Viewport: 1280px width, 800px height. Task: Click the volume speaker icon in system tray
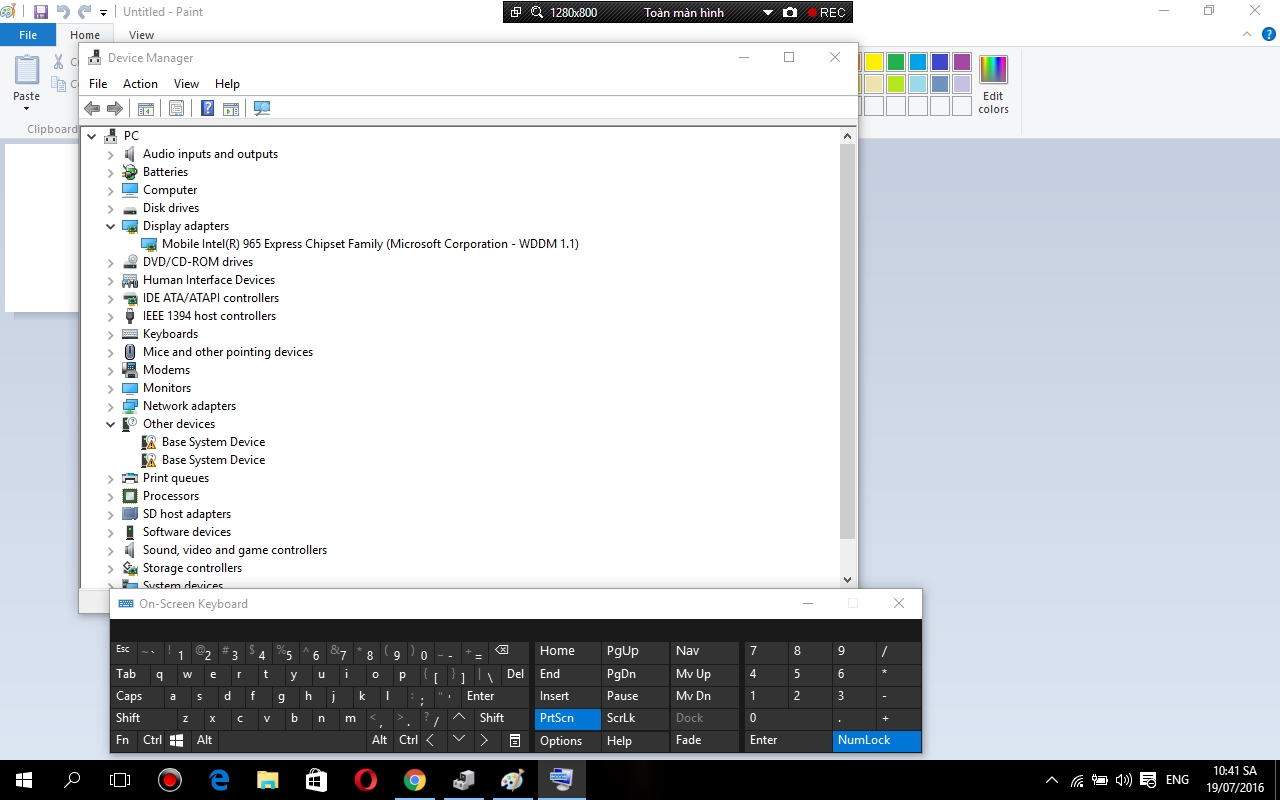[1123, 780]
